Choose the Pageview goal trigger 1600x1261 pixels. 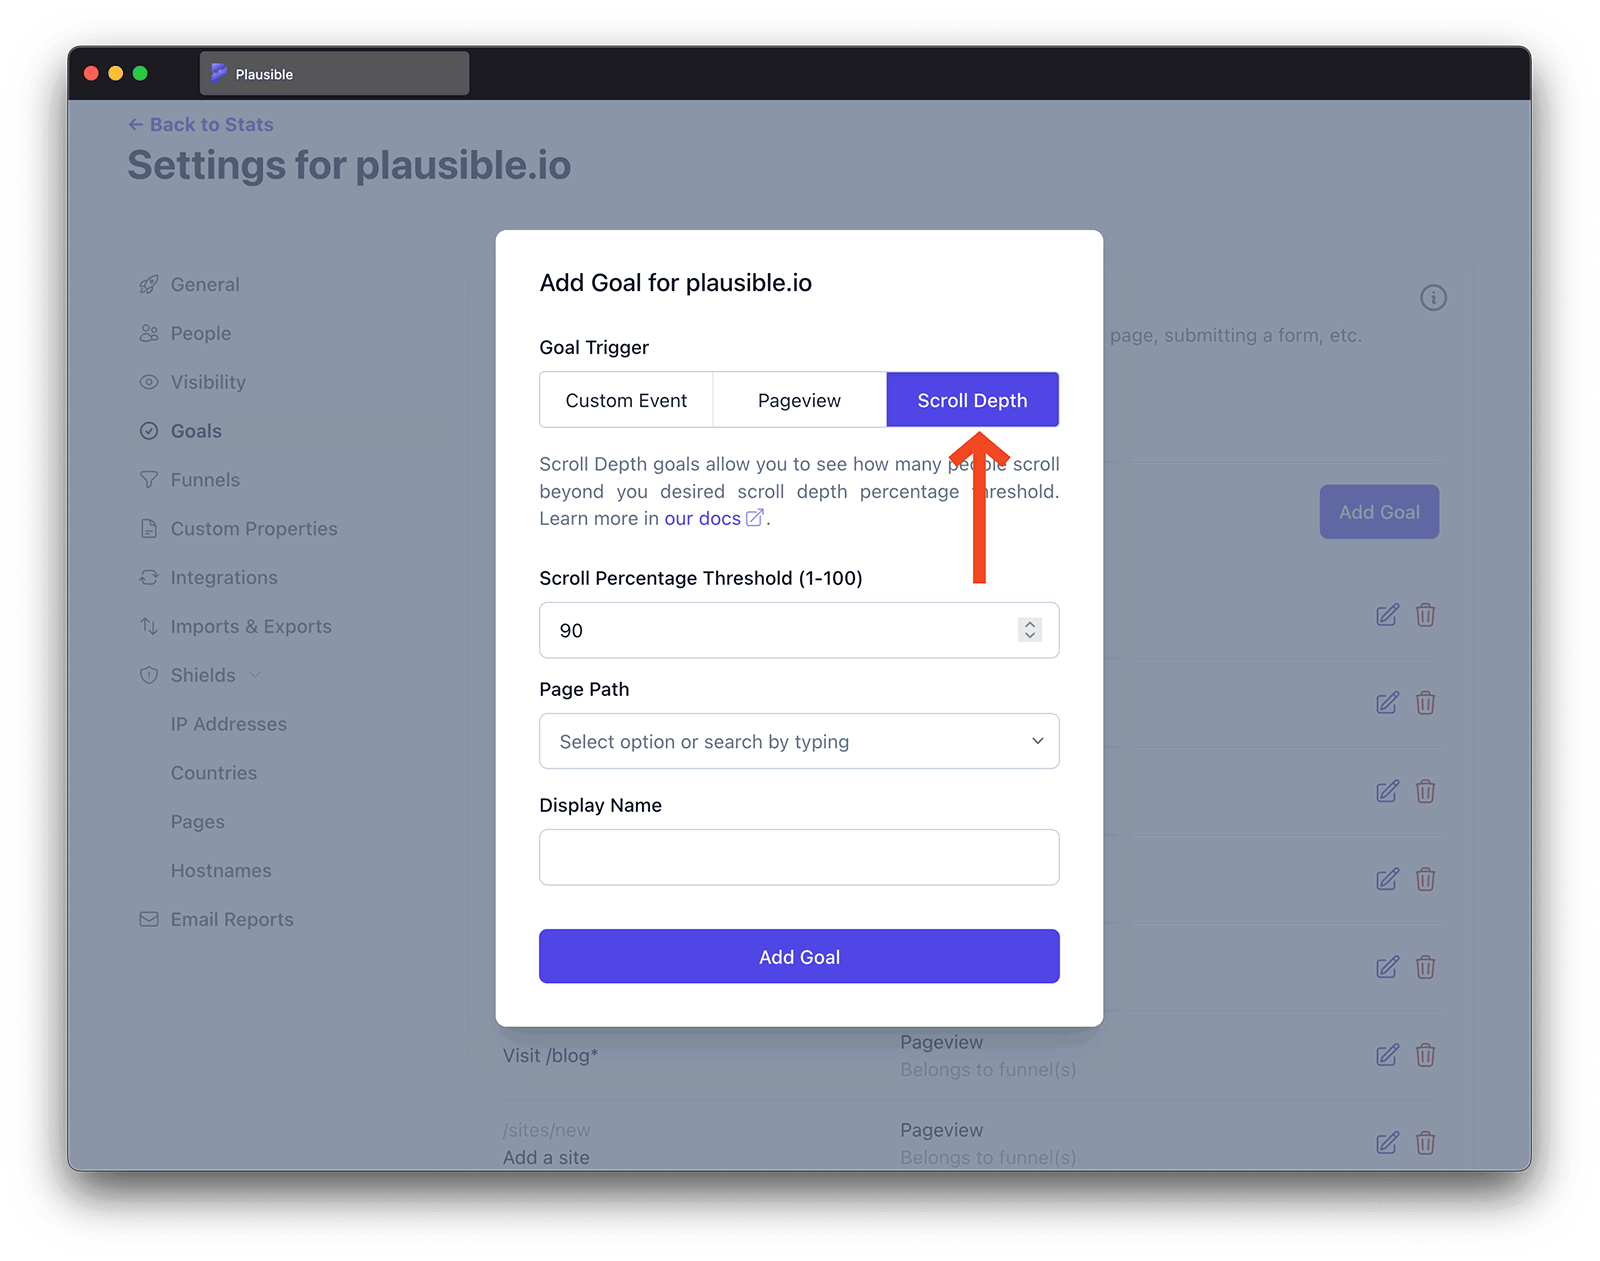799,400
